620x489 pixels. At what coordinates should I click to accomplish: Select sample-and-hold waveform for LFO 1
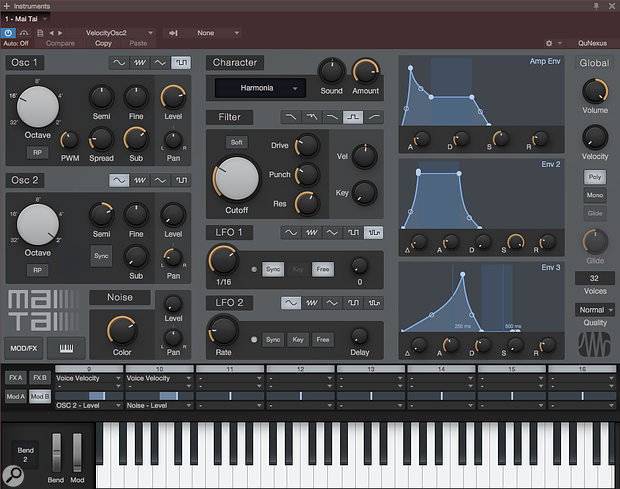pos(374,232)
